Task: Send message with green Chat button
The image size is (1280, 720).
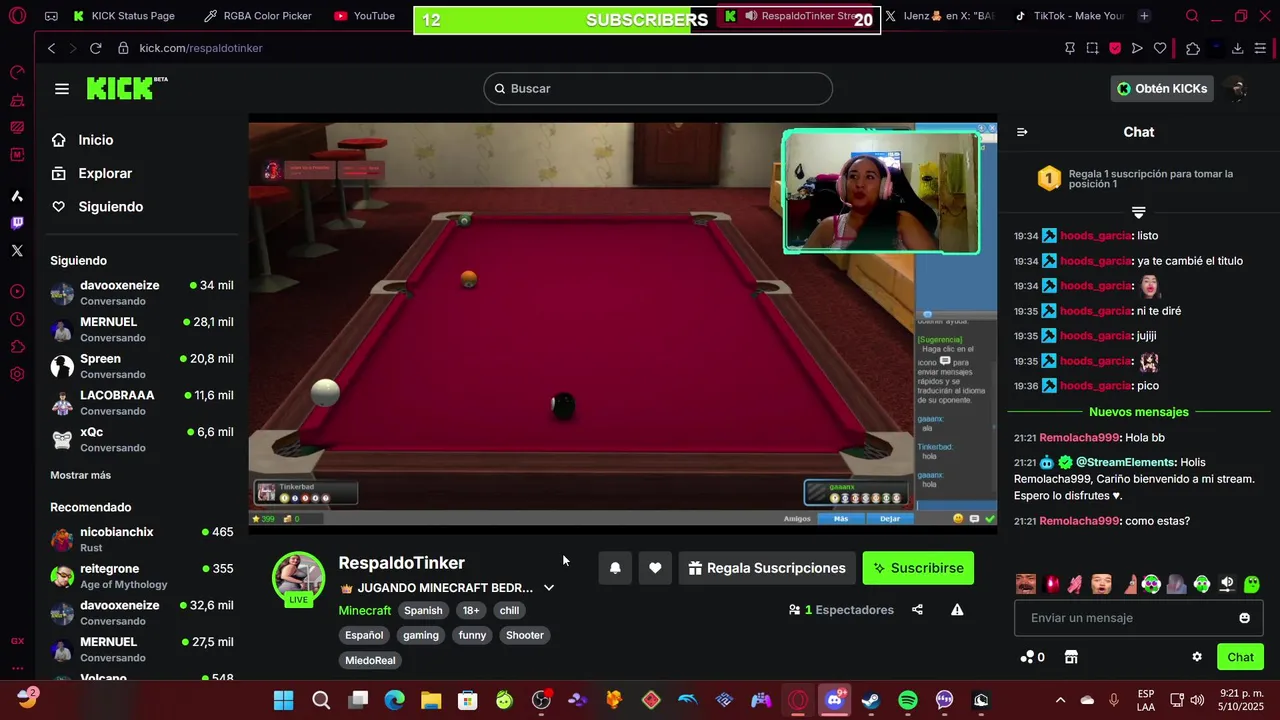Action: click(1240, 657)
